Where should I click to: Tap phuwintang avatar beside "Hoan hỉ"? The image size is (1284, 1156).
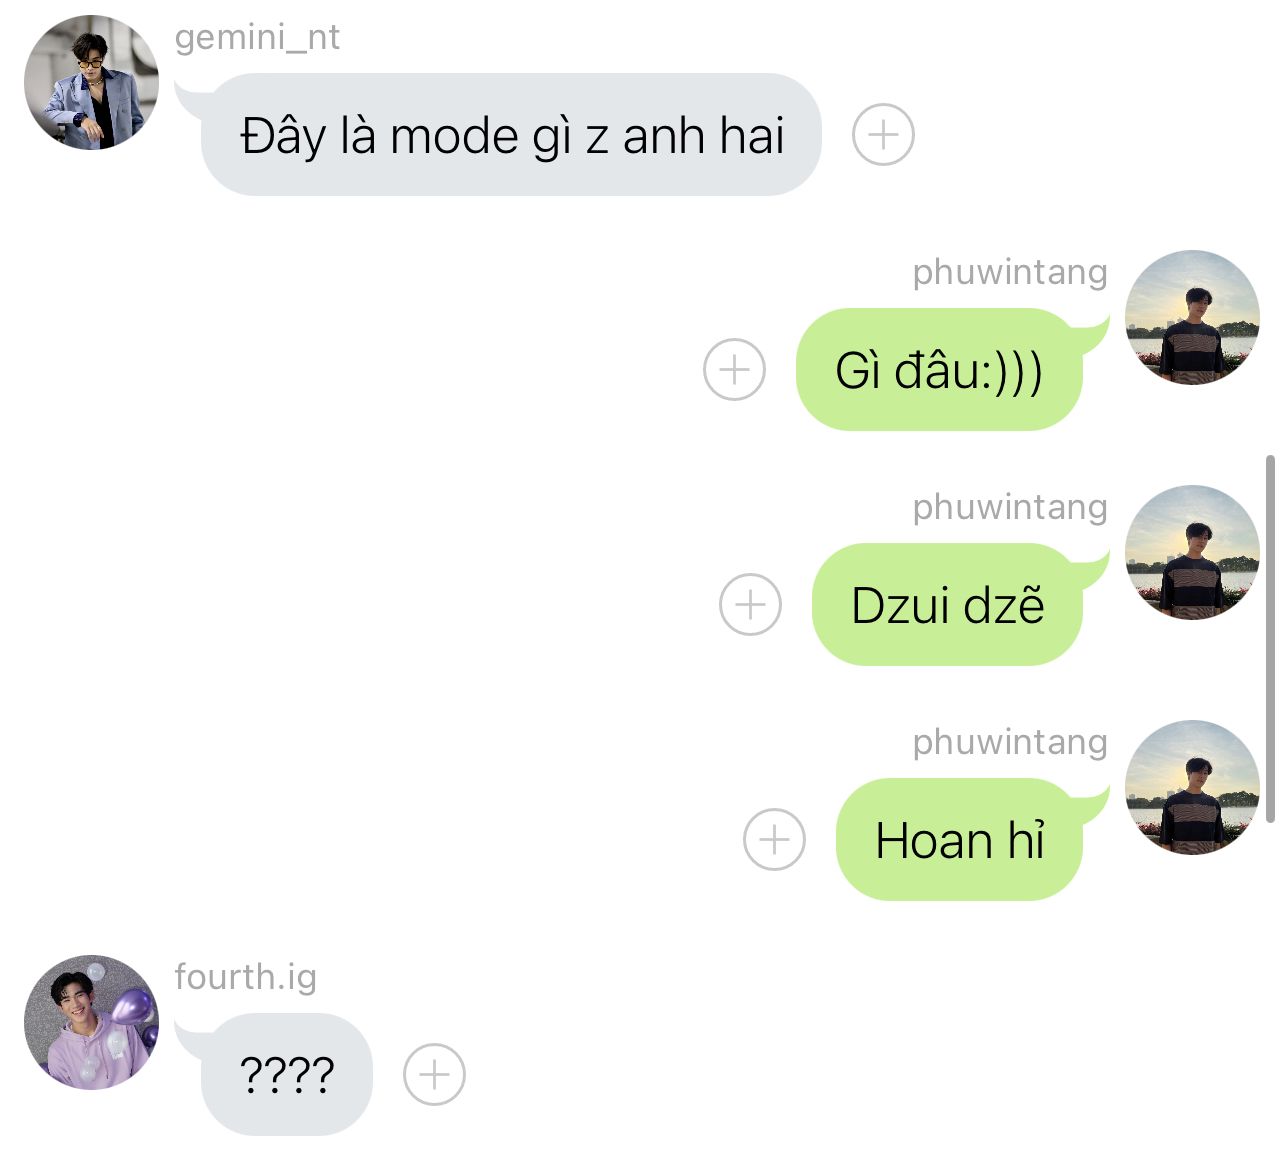click(1192, 787)
